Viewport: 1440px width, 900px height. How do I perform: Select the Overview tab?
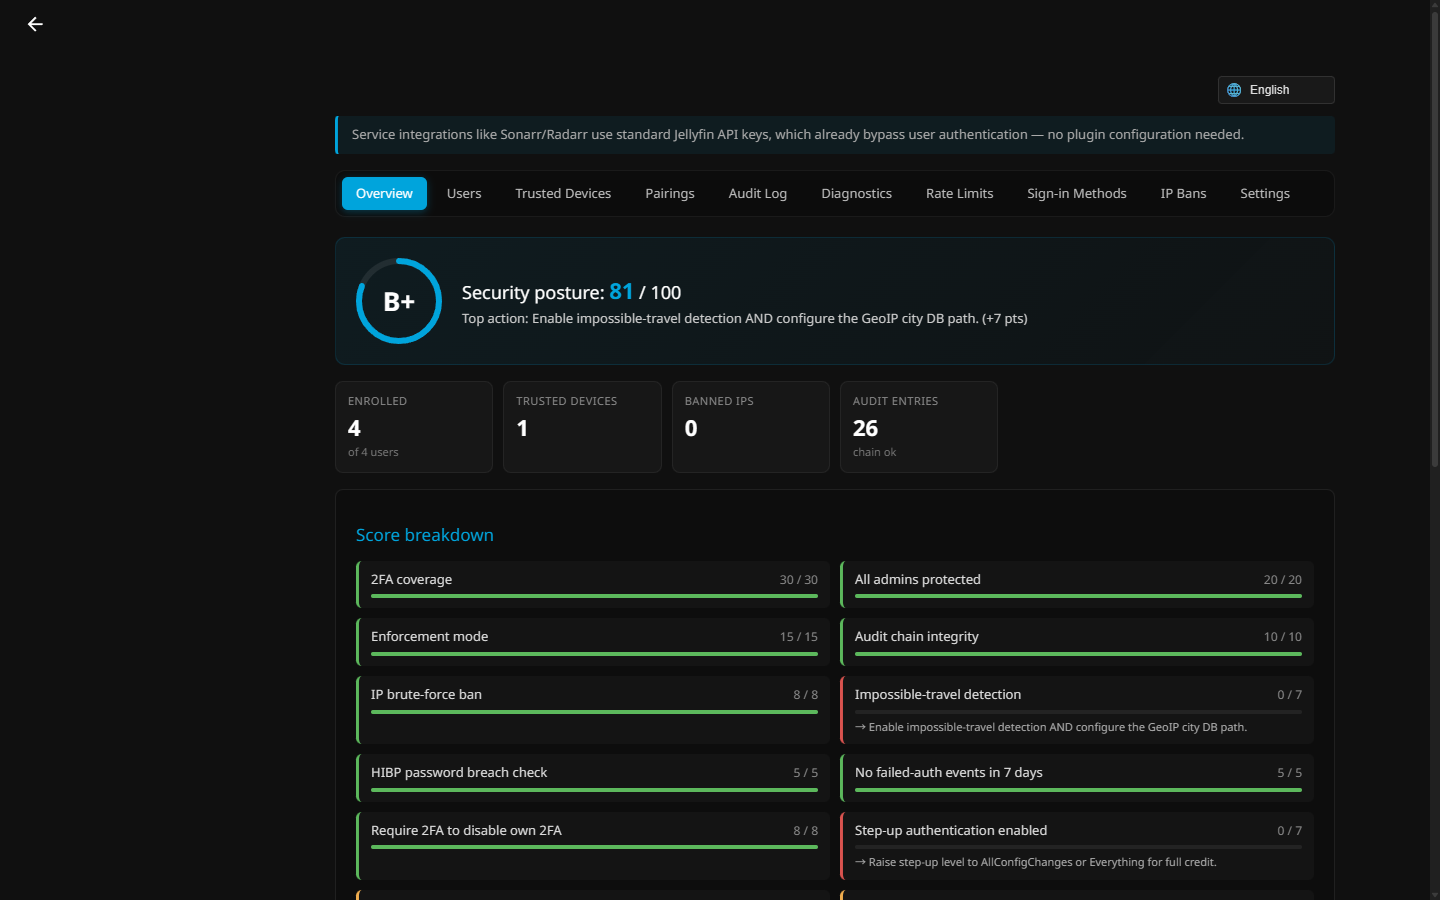click(384, 194)
